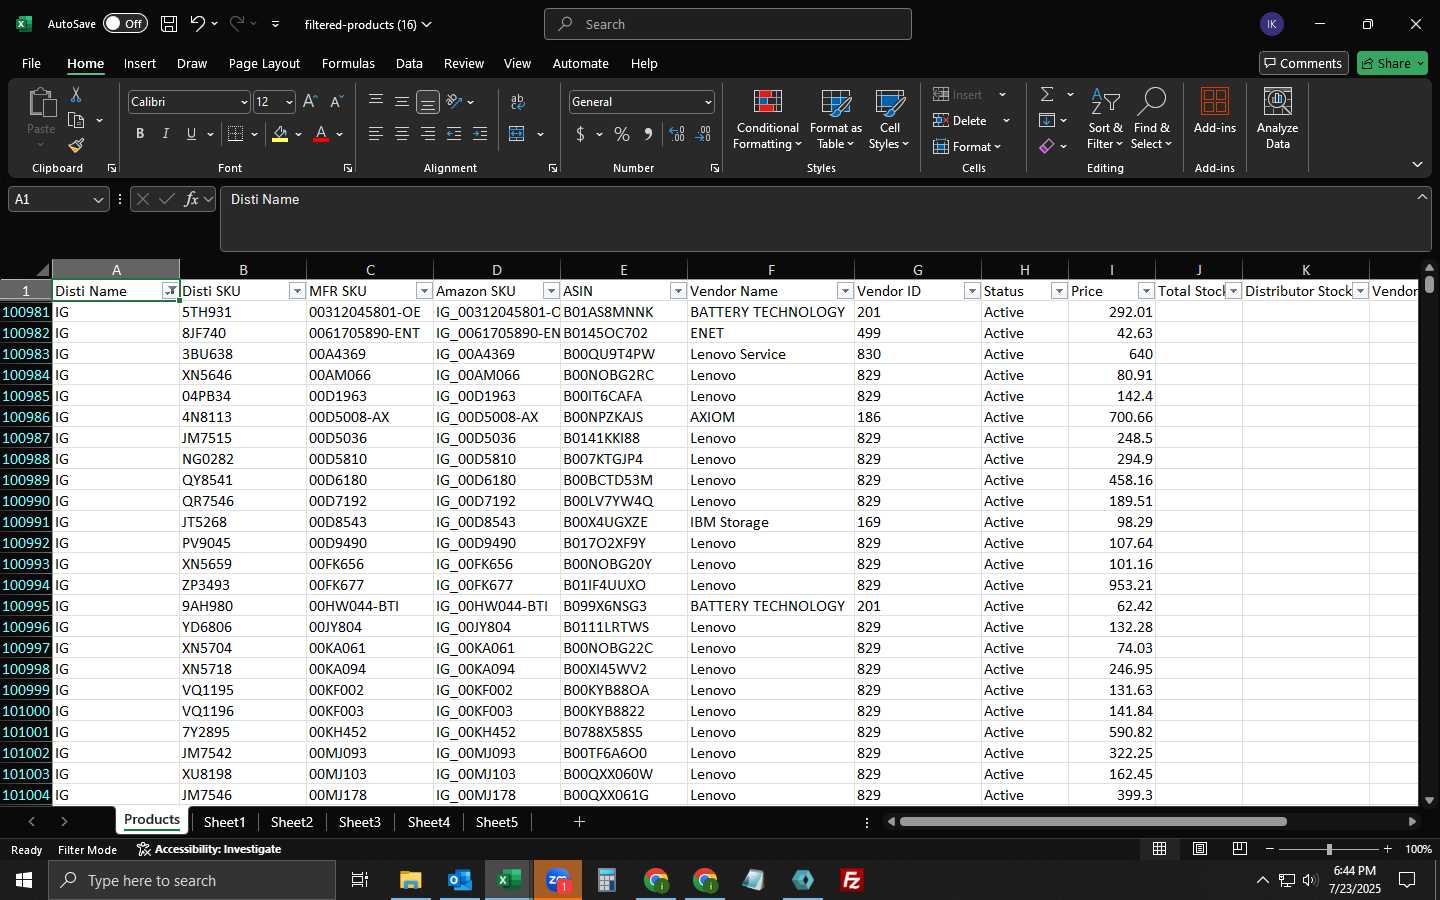Open Sort & Filter menu
This screenshot has width=1440, height=900.
[1105, 120]
